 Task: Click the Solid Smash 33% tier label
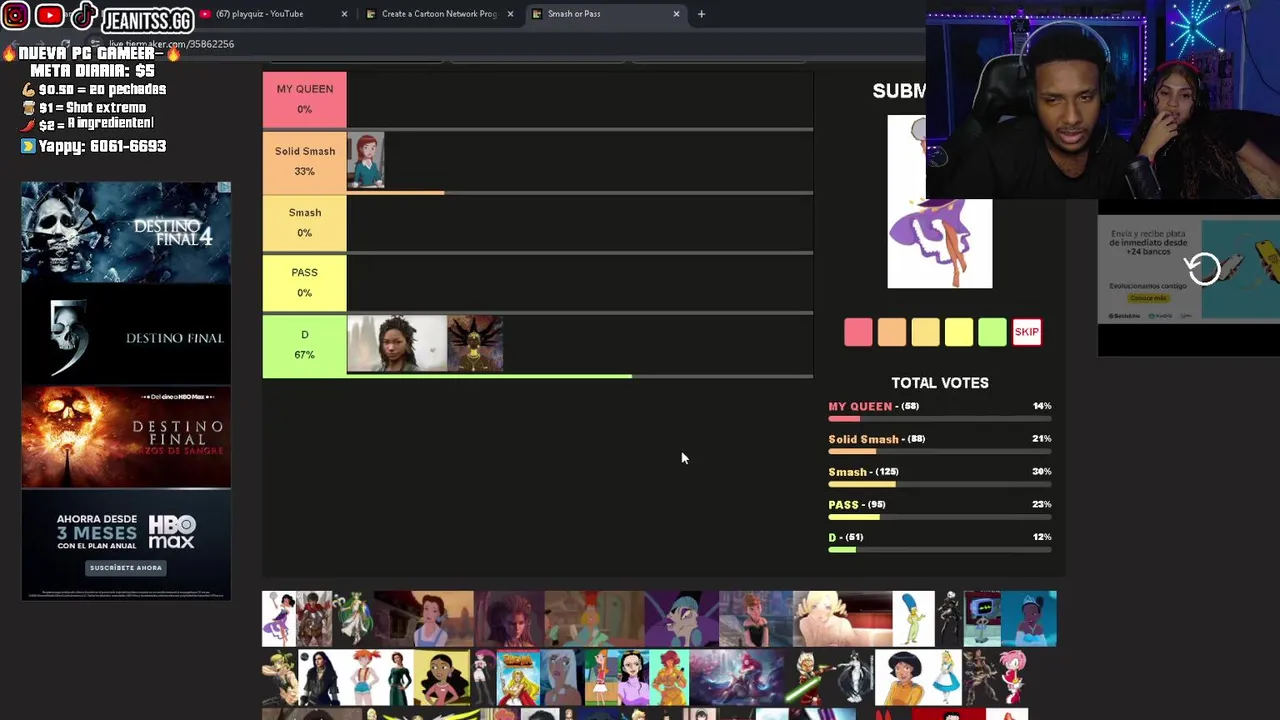pos(305,161)
